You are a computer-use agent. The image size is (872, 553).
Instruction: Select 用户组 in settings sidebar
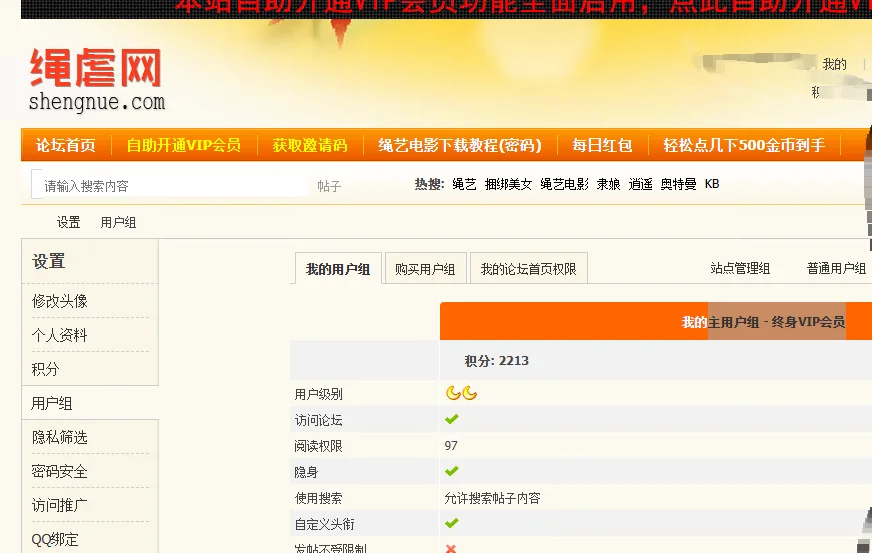pos(52,403)
